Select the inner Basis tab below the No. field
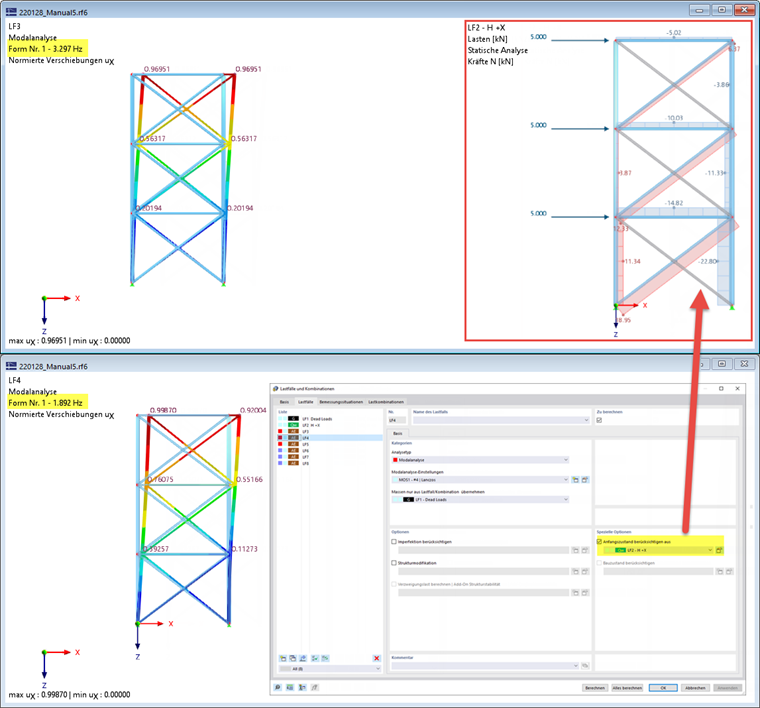The height and width of the screenshot is (708, 760). coord(397,433)
